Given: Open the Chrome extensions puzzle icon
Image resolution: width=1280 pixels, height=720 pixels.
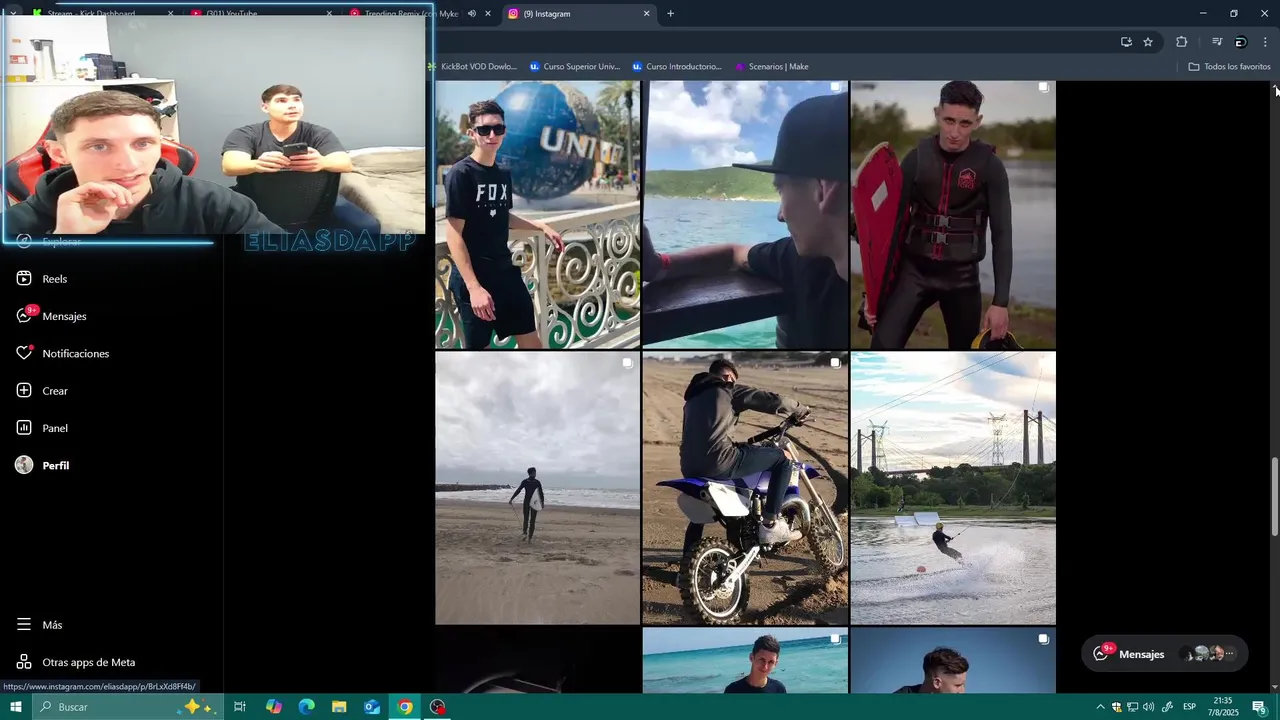Looking at the screenshot, I should (1182, 42).
